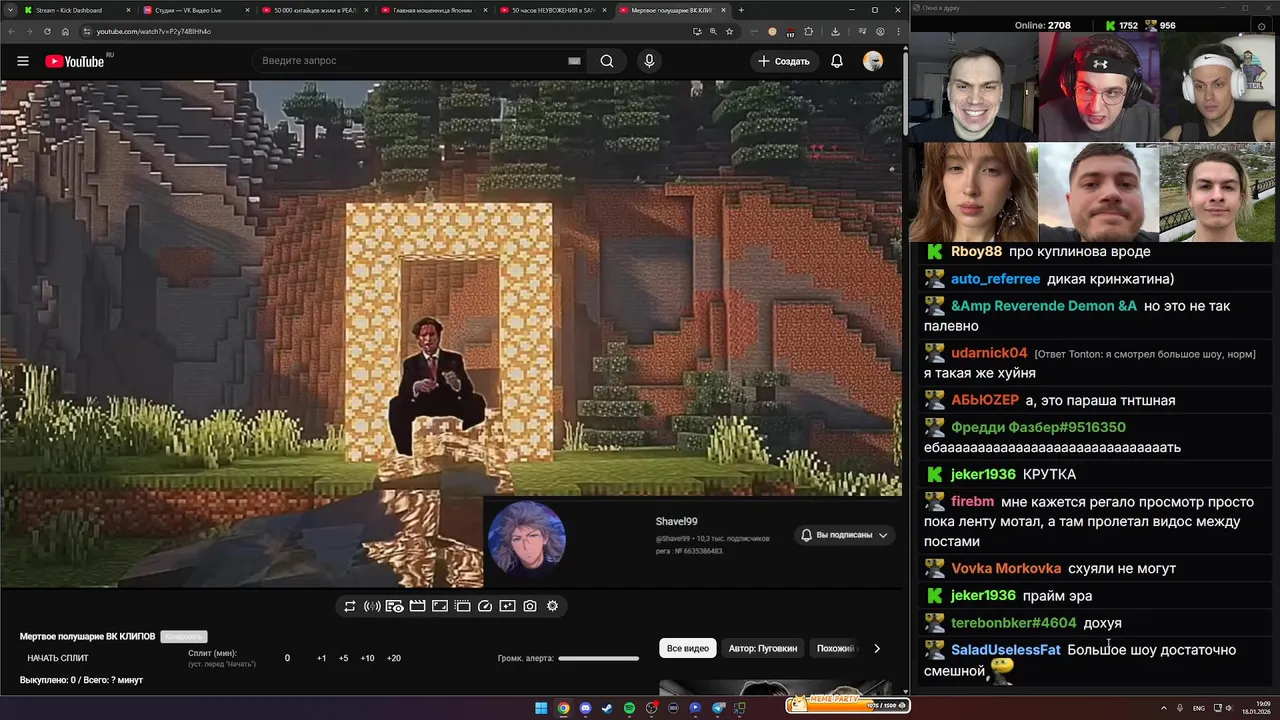Open the on-screen keyboard in search box
1280x720 pixels.
tap(574, 61)
